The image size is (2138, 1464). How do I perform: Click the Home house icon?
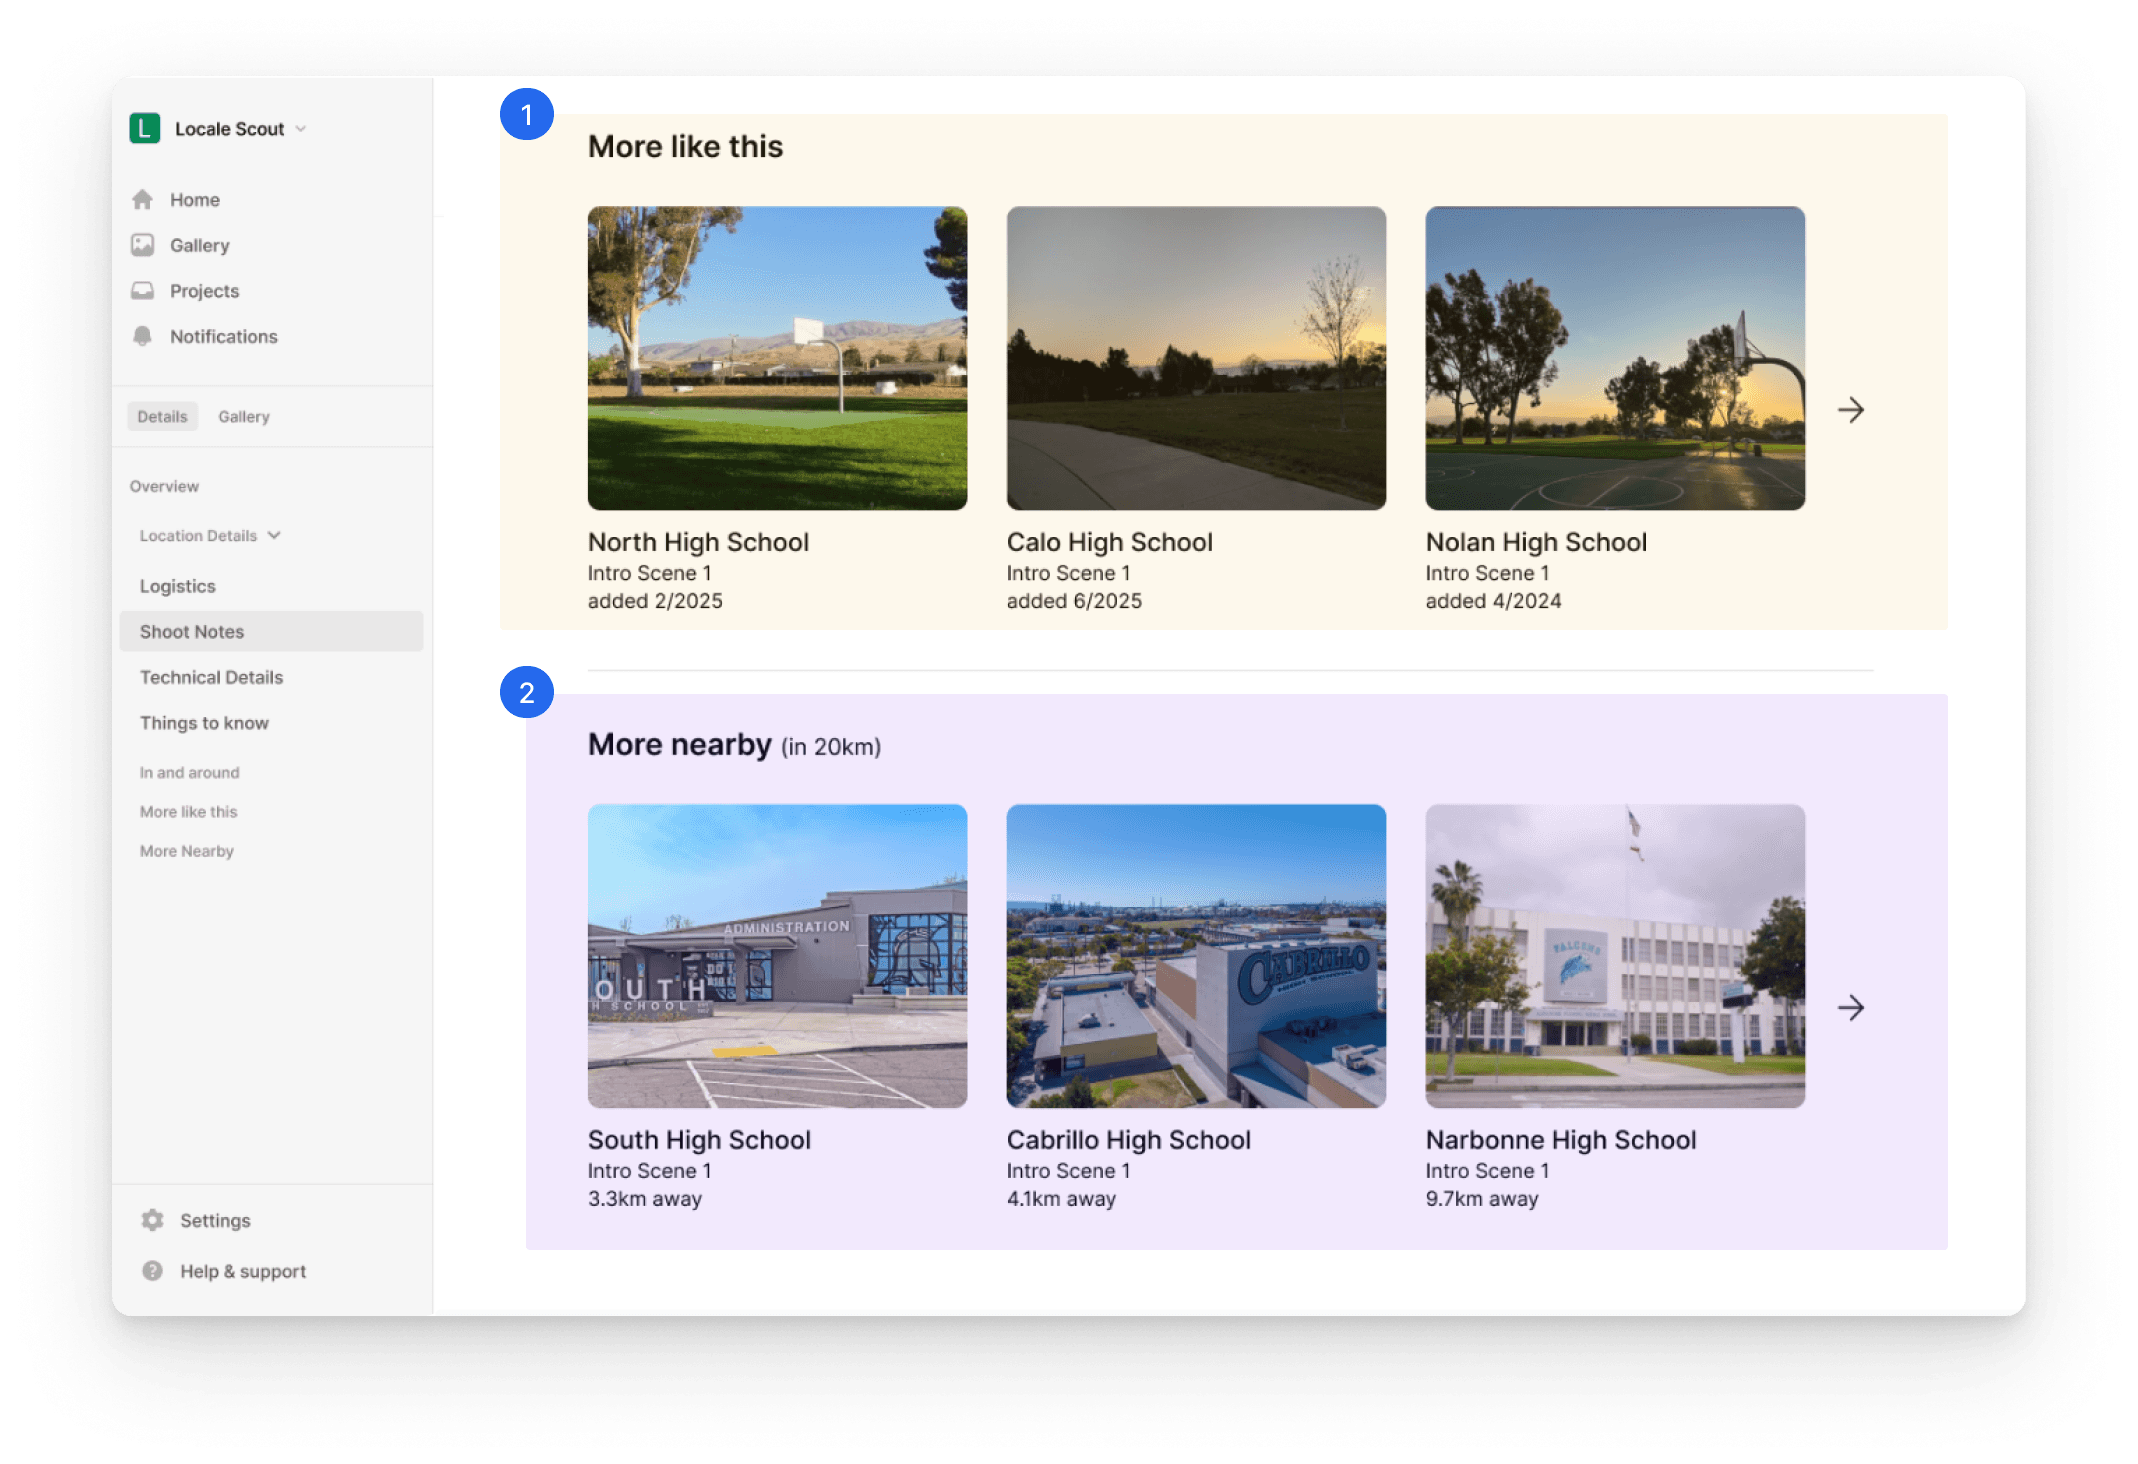tap(143, 200)
